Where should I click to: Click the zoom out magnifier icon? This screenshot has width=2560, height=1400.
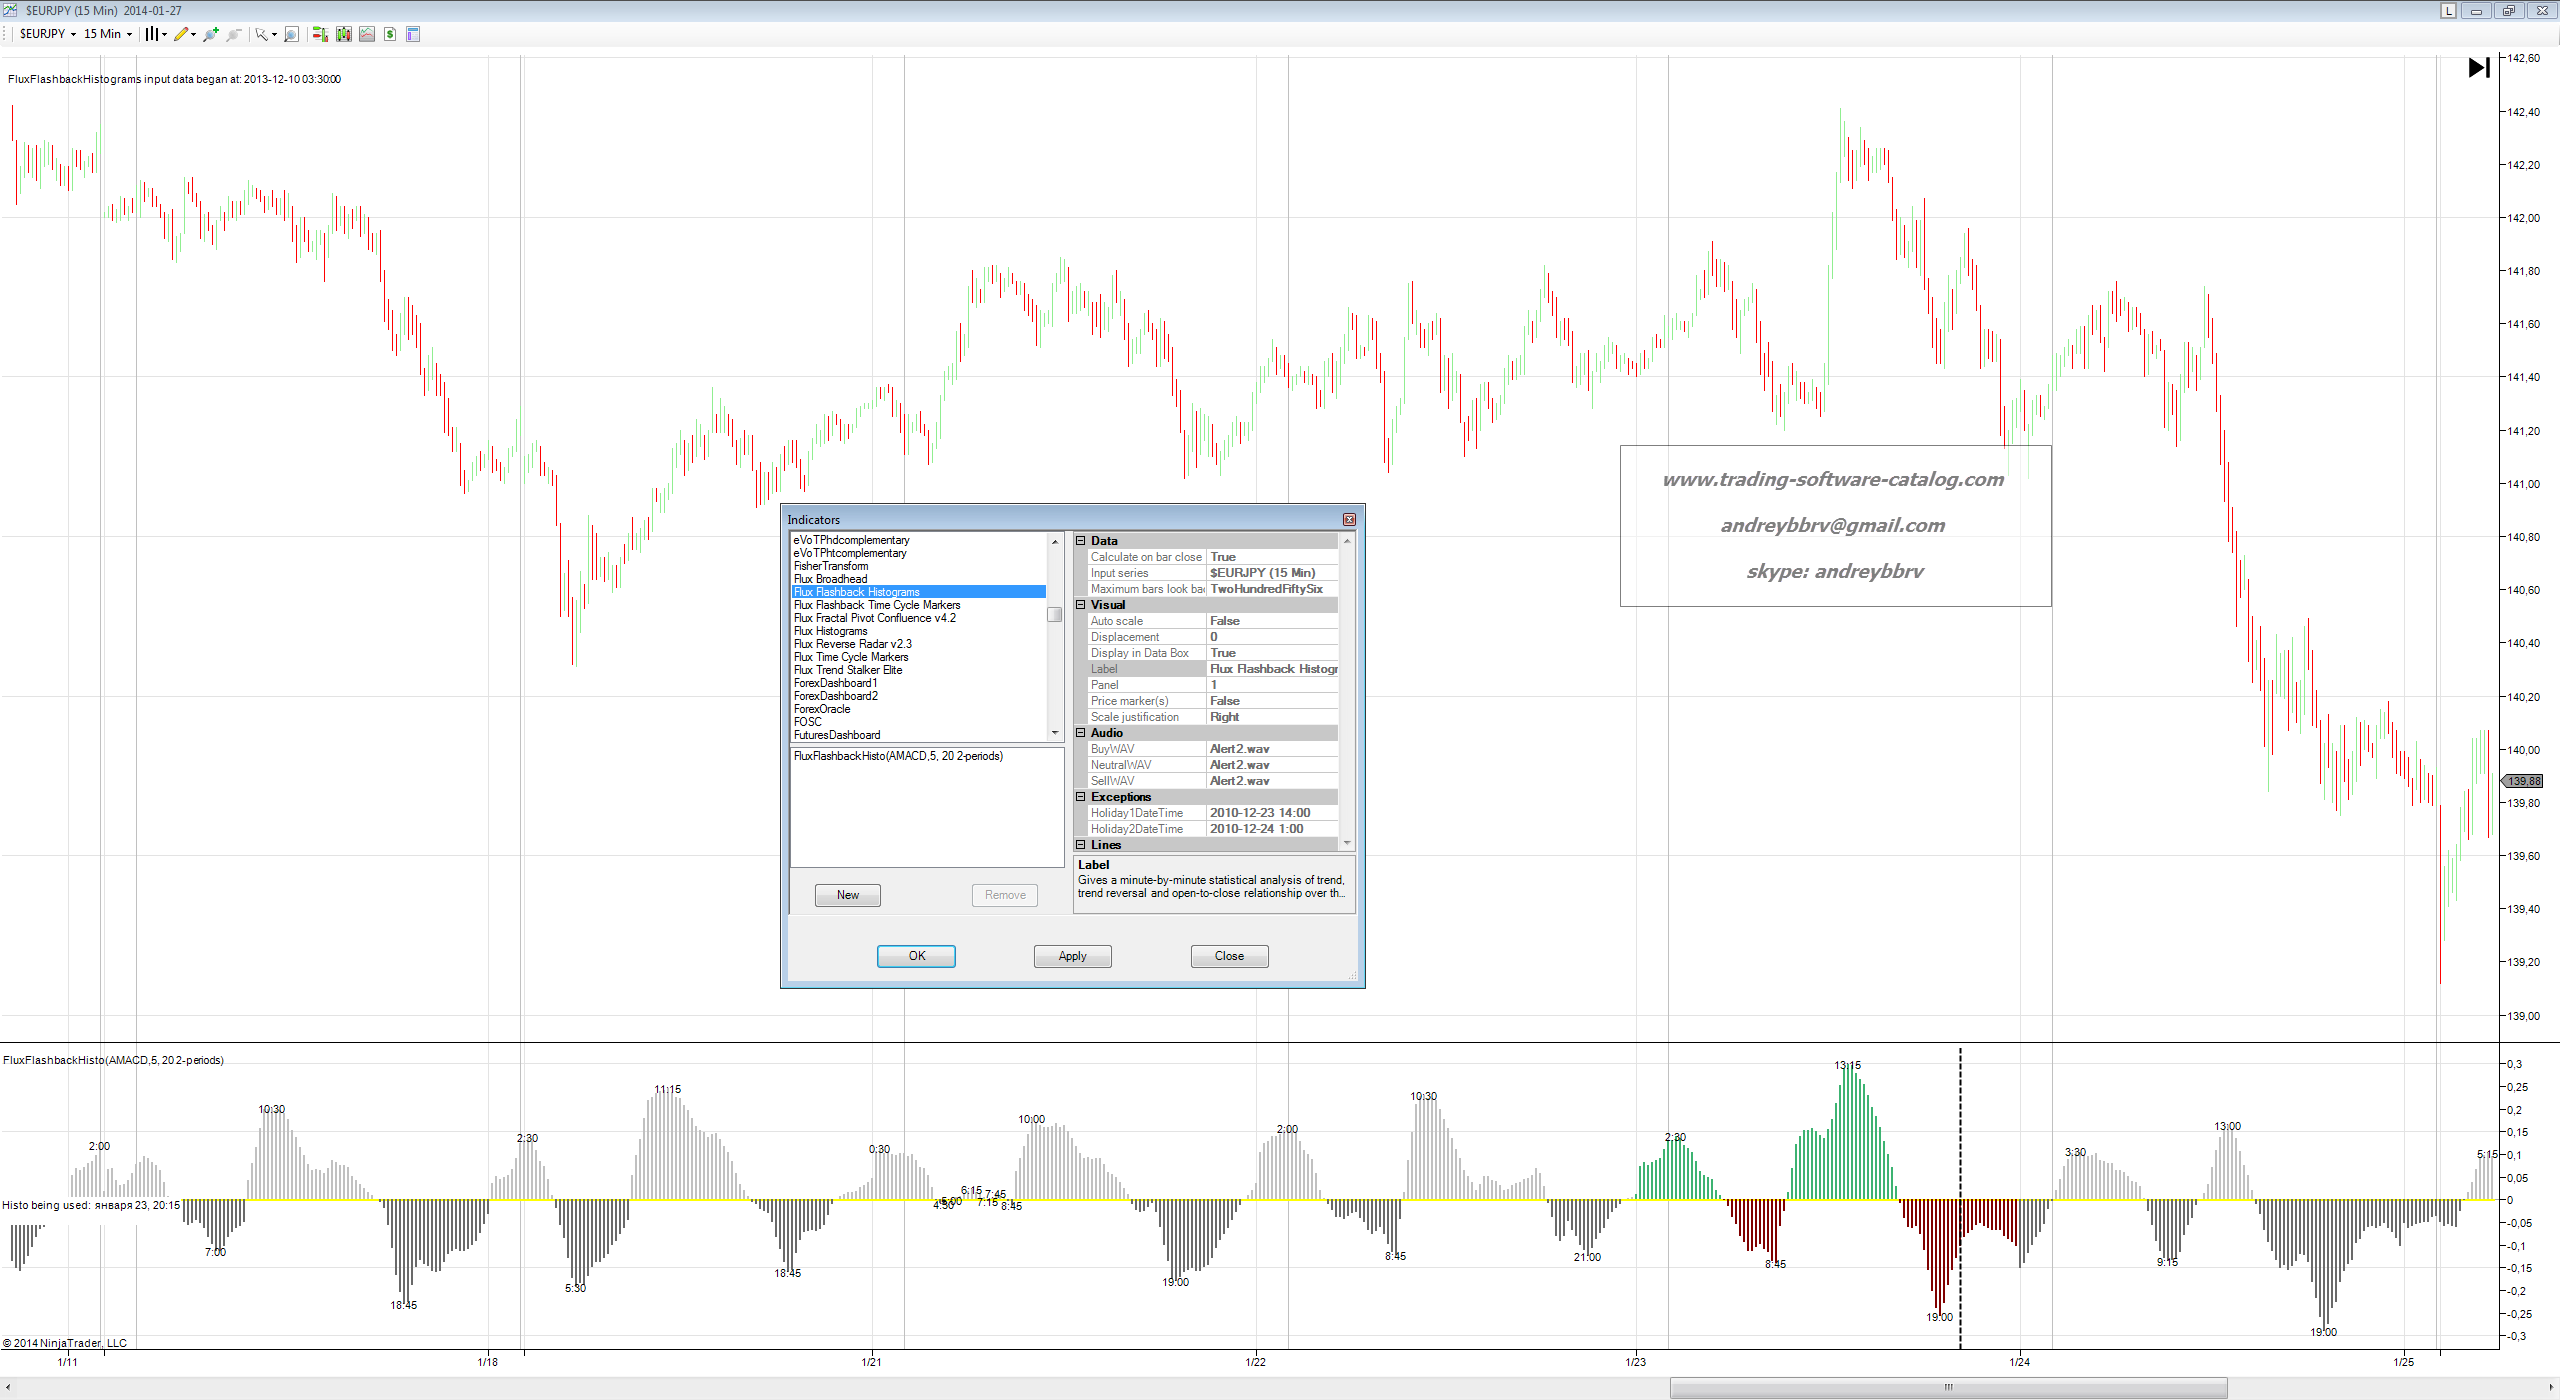pos(233,34)
